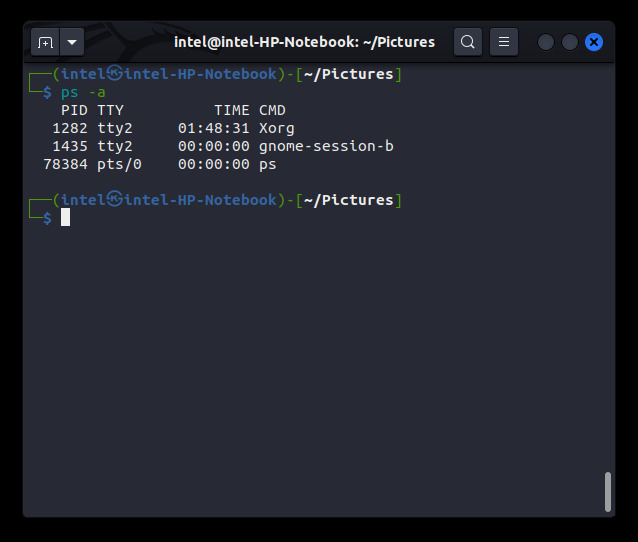Click the time value 01:48:31
The height and width of the screenshot is (542, 638).
tap(214, 128)
